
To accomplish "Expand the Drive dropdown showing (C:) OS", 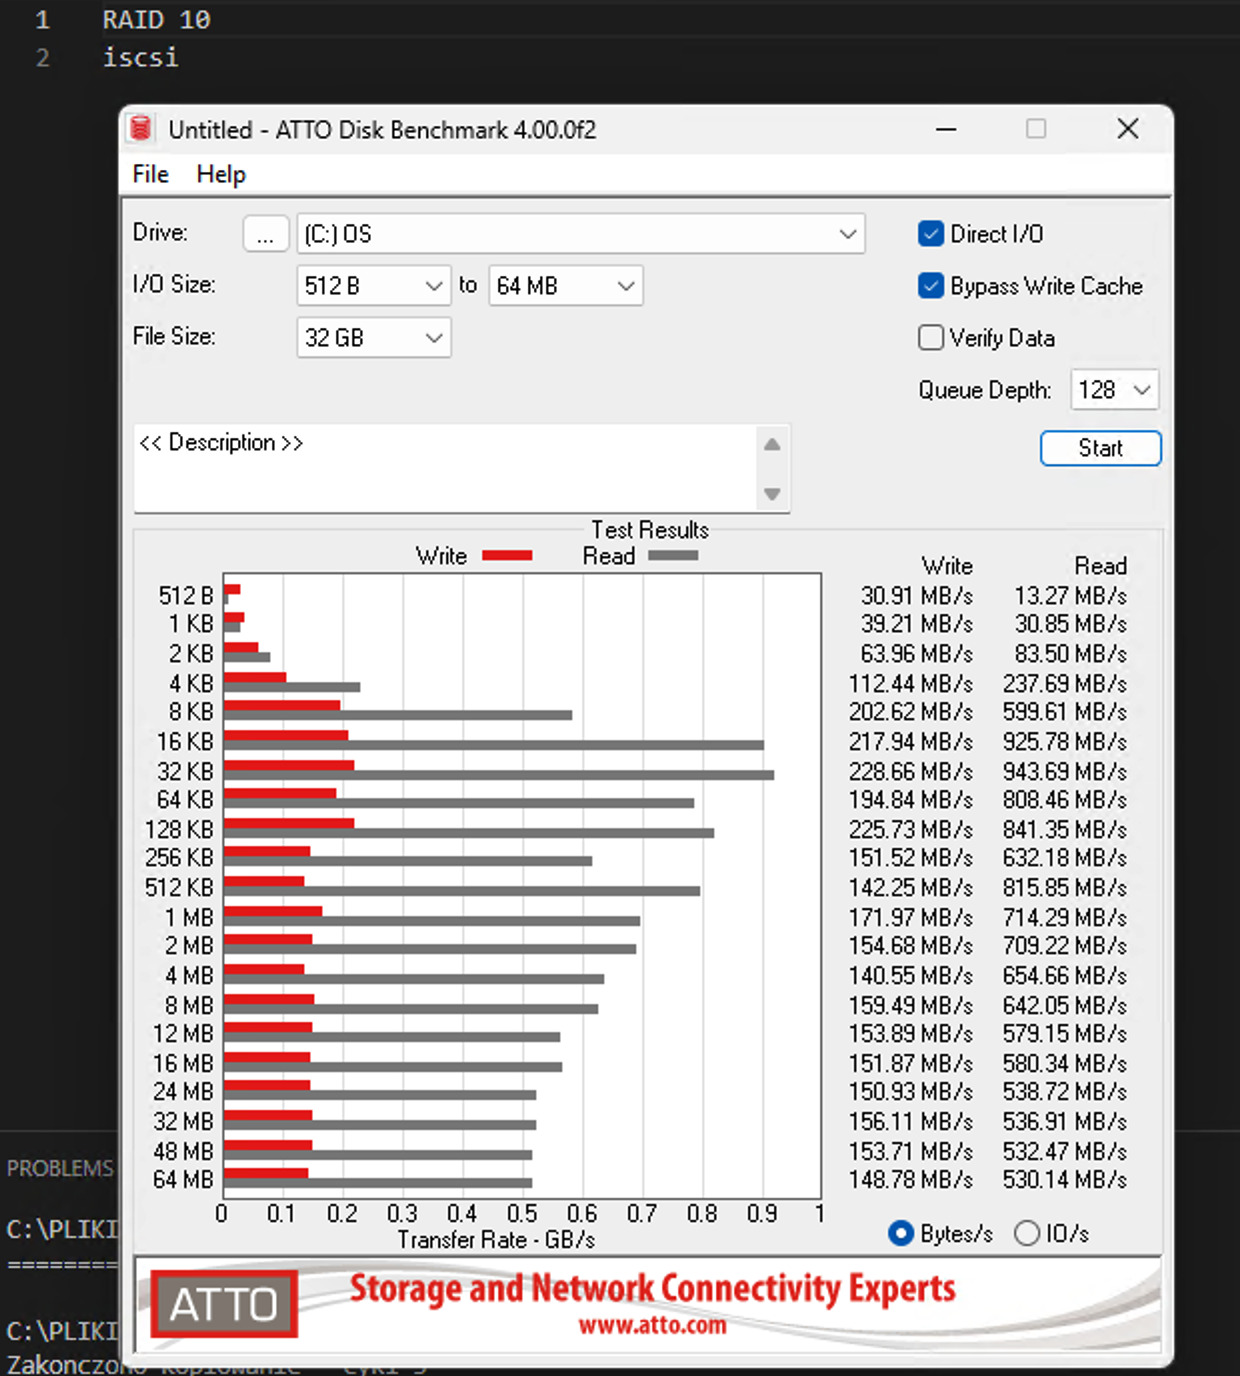I will (580, 234).
